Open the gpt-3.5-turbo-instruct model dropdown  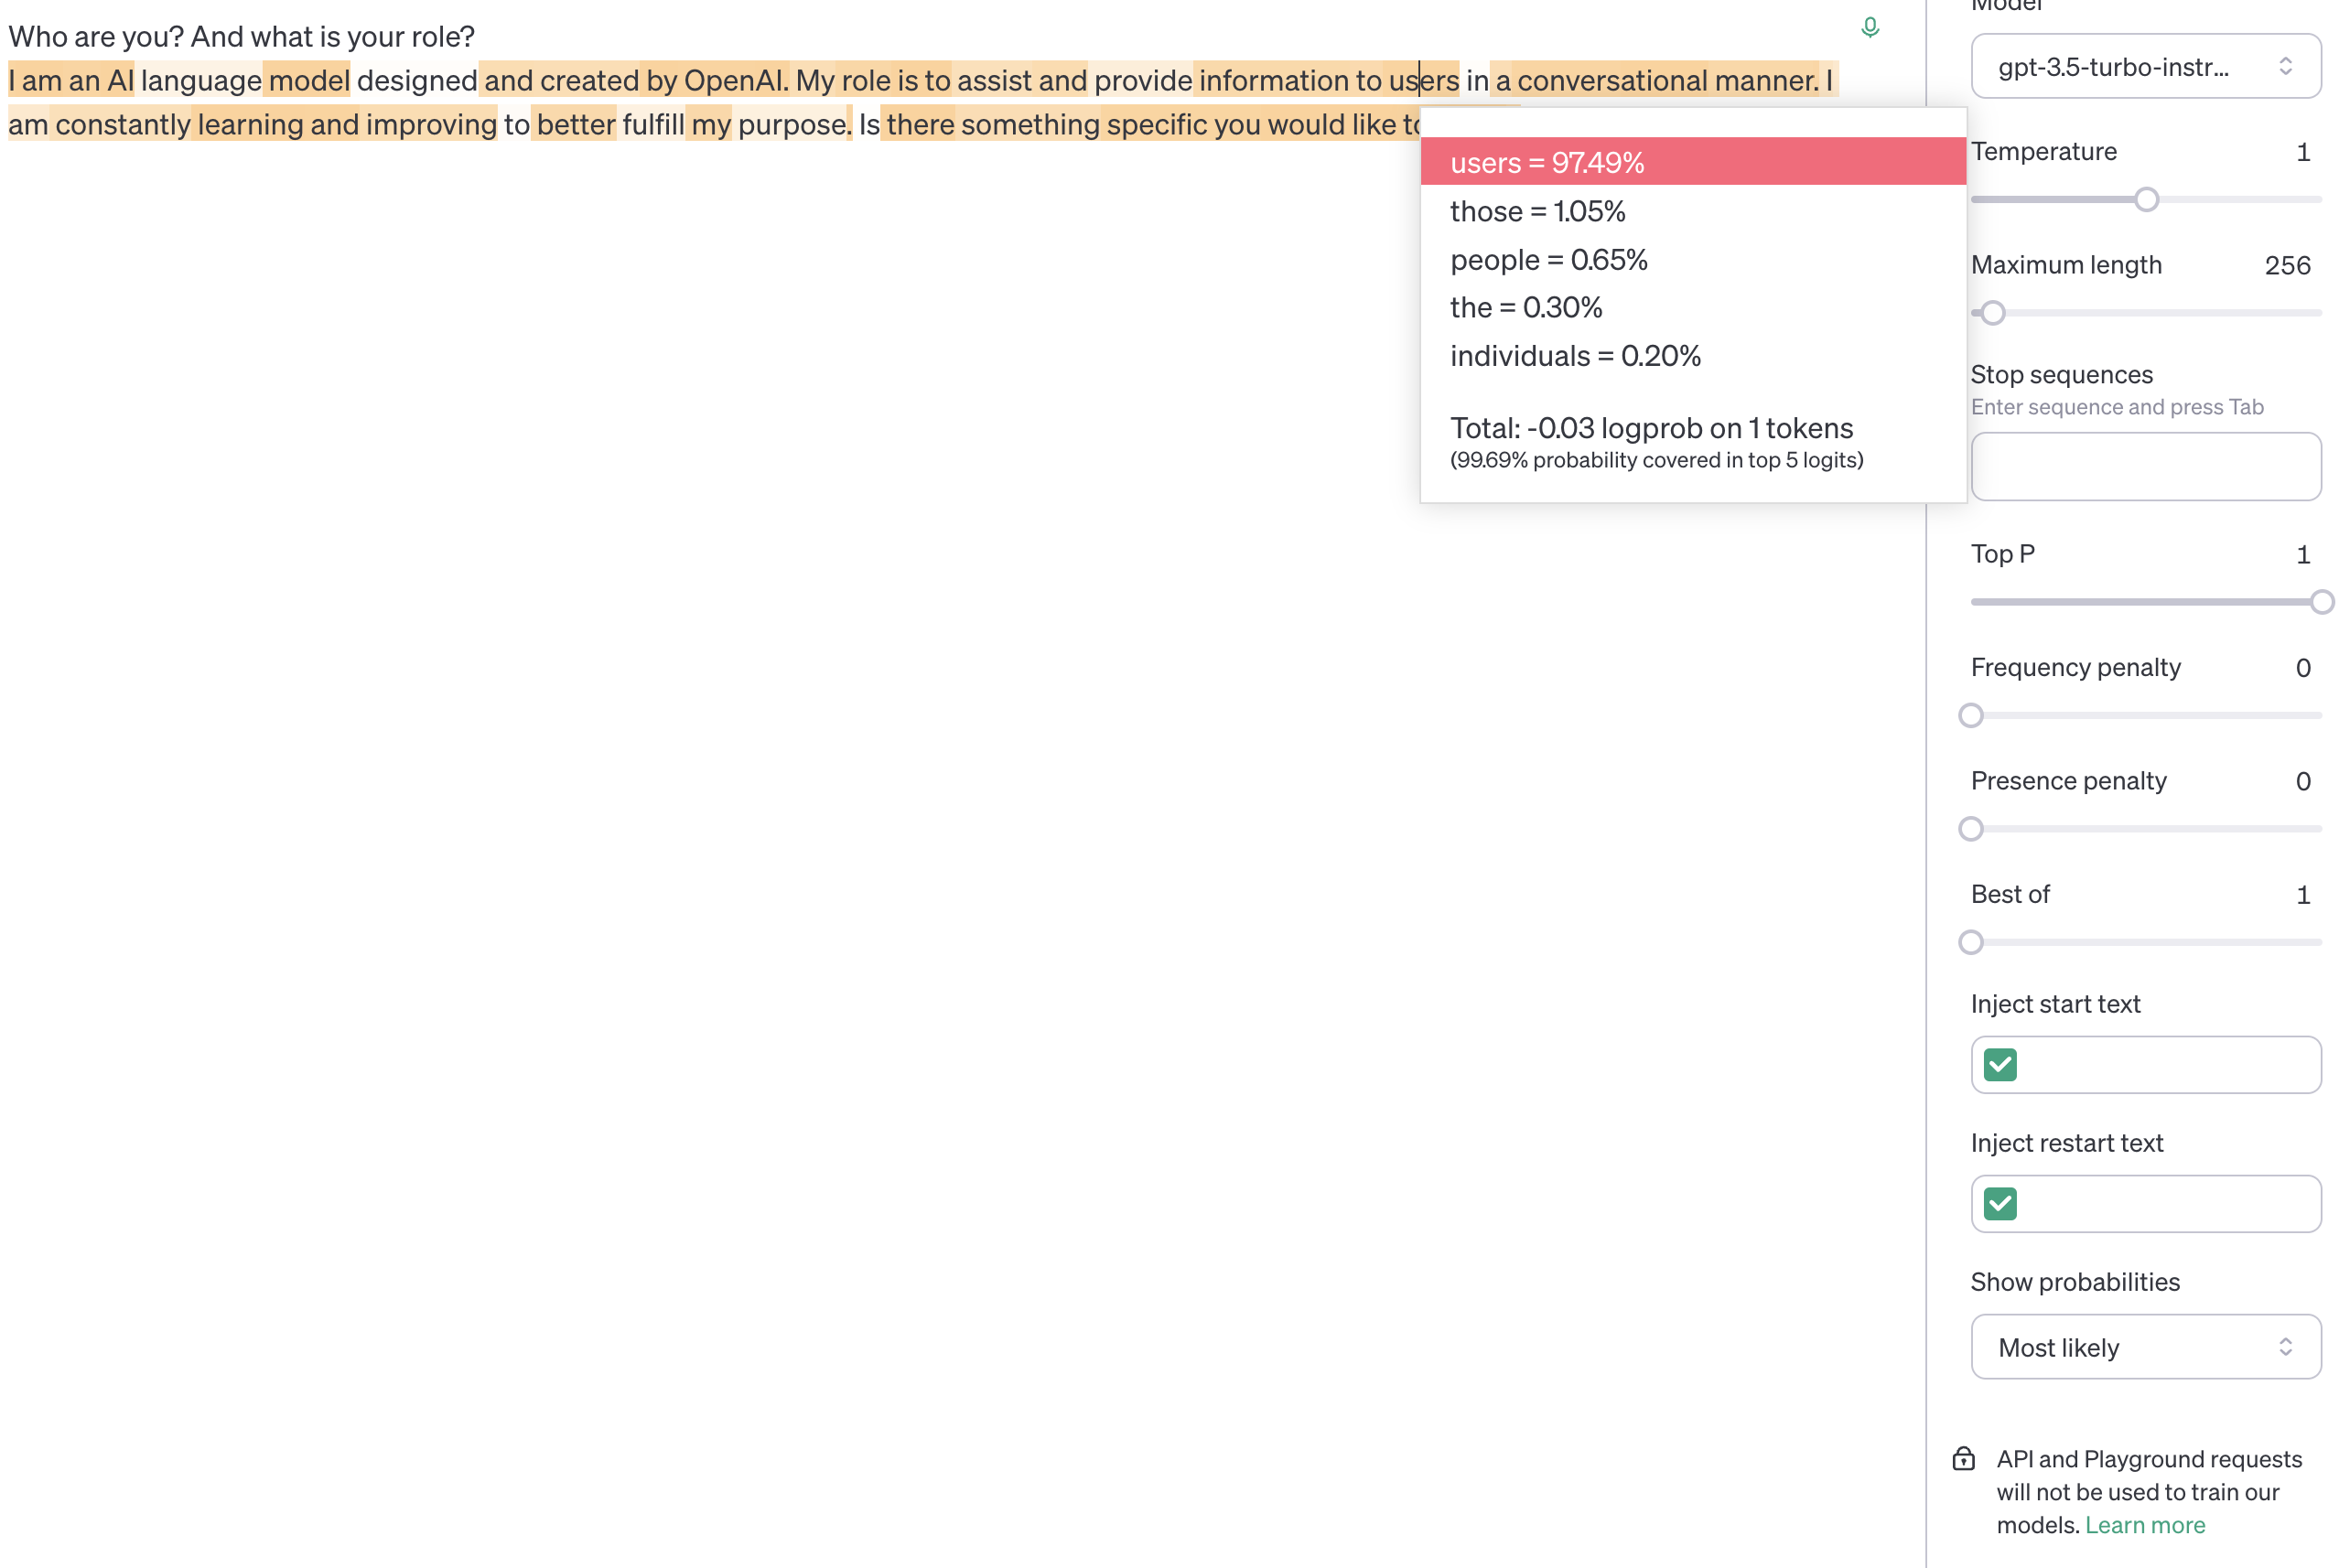coord(2144,67)
